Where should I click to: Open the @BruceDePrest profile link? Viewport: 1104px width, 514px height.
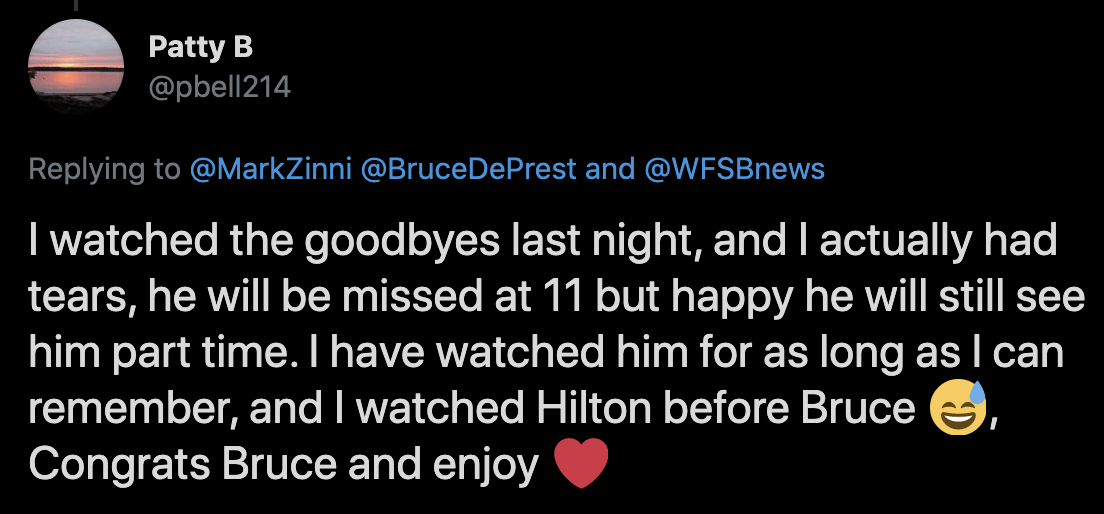click(x=468, y=169)
